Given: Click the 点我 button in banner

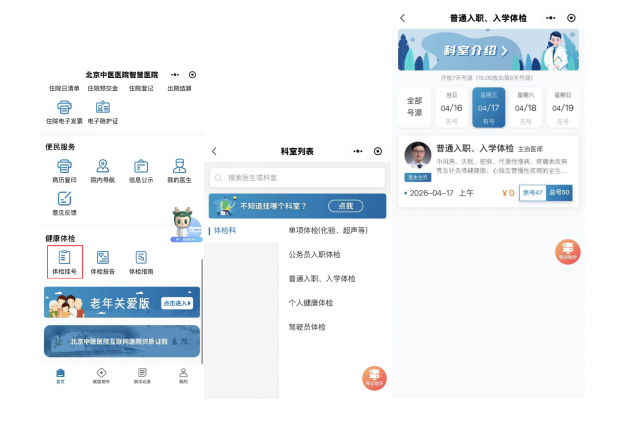Looking at the screenshot, I should click(x=345, y=205).
